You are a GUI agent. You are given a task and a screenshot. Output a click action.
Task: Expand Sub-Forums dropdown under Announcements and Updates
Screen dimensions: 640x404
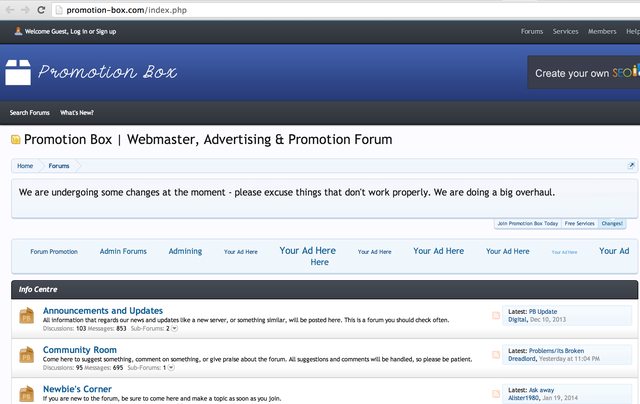click(174, 329)
